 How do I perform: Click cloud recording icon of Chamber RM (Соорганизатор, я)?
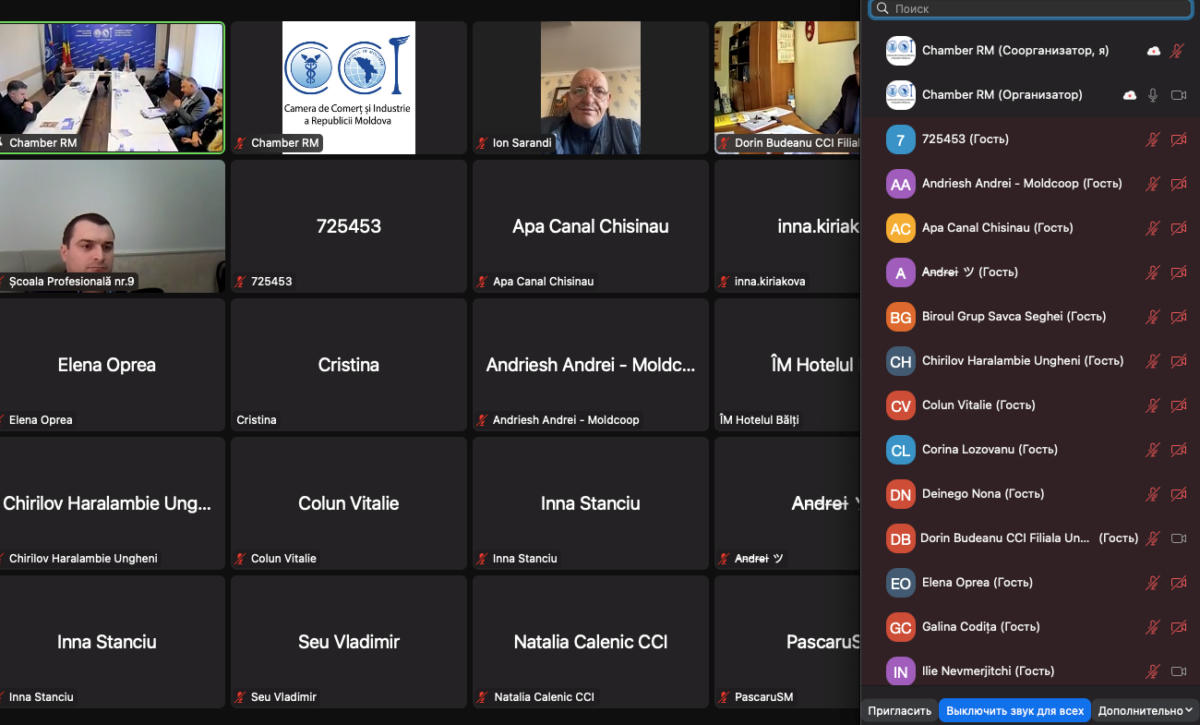[1153, 51]
